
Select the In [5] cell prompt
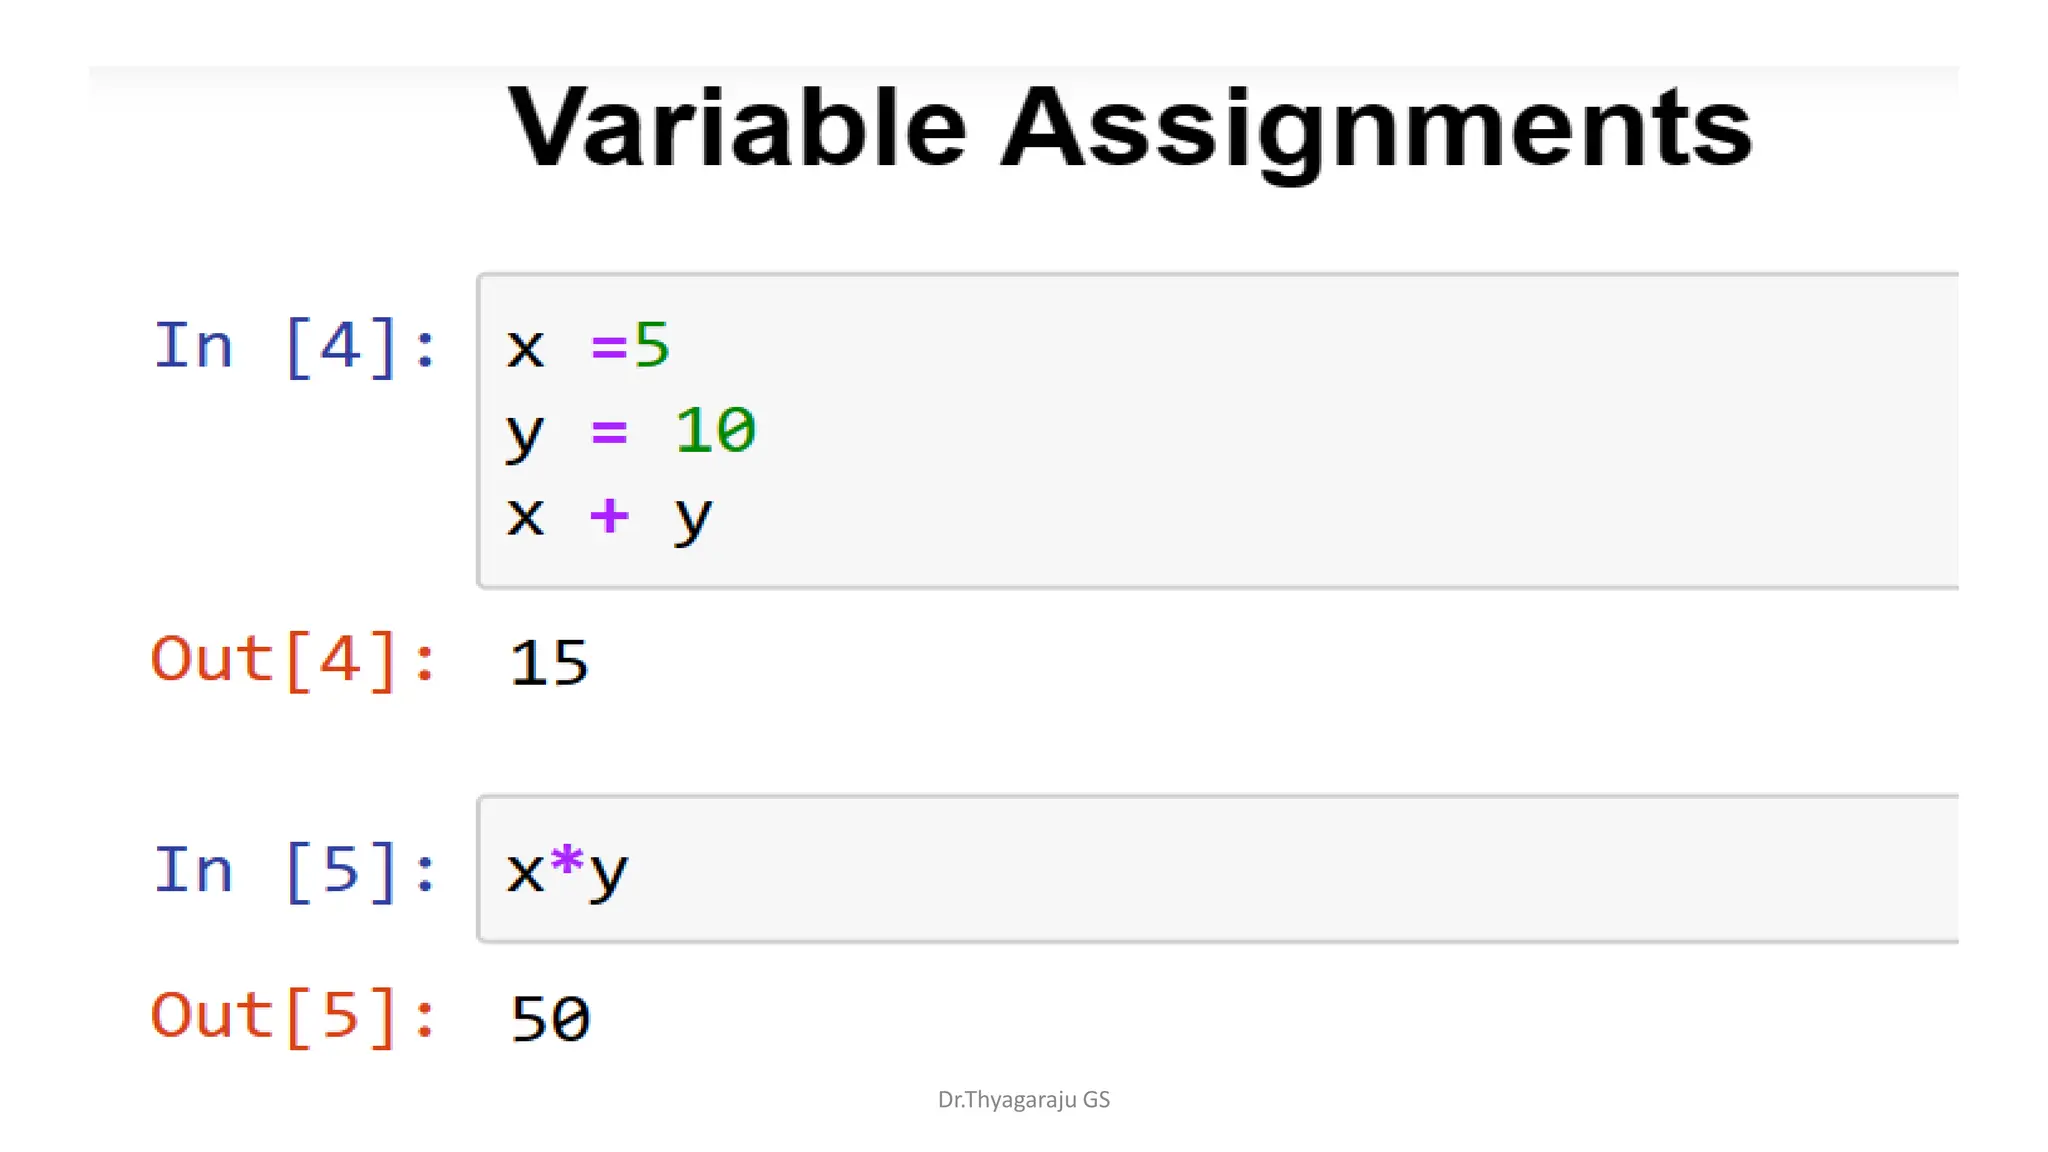point(295,871)
